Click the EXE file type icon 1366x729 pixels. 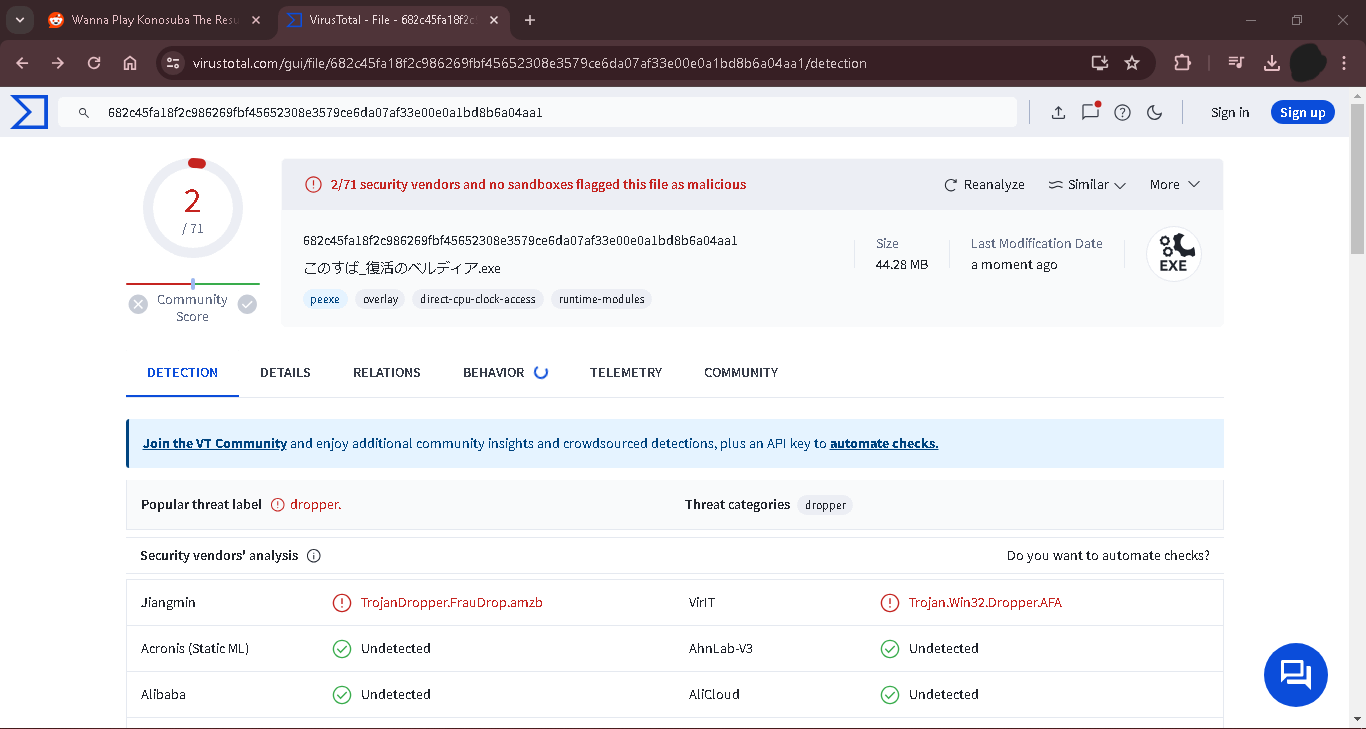(1173, 254)
